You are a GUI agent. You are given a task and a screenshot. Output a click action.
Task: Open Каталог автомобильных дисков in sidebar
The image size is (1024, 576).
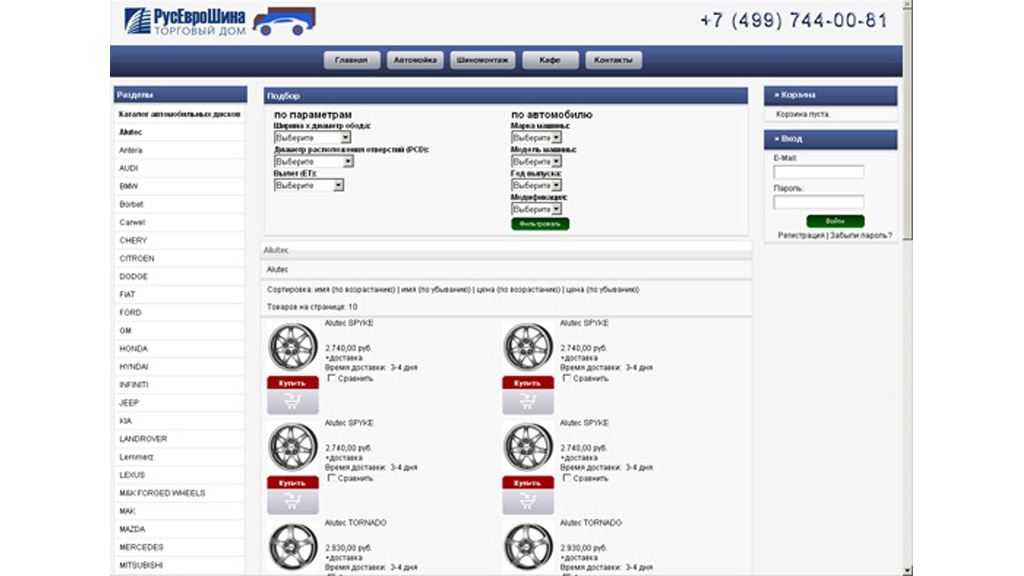pos(180,114)
